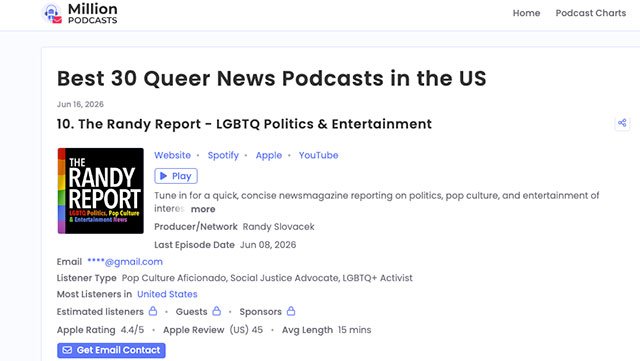This screenshot has width=640, height=361.
Task: Open the YouTube link
Action: pyautogui.click(x=318, y=155)
